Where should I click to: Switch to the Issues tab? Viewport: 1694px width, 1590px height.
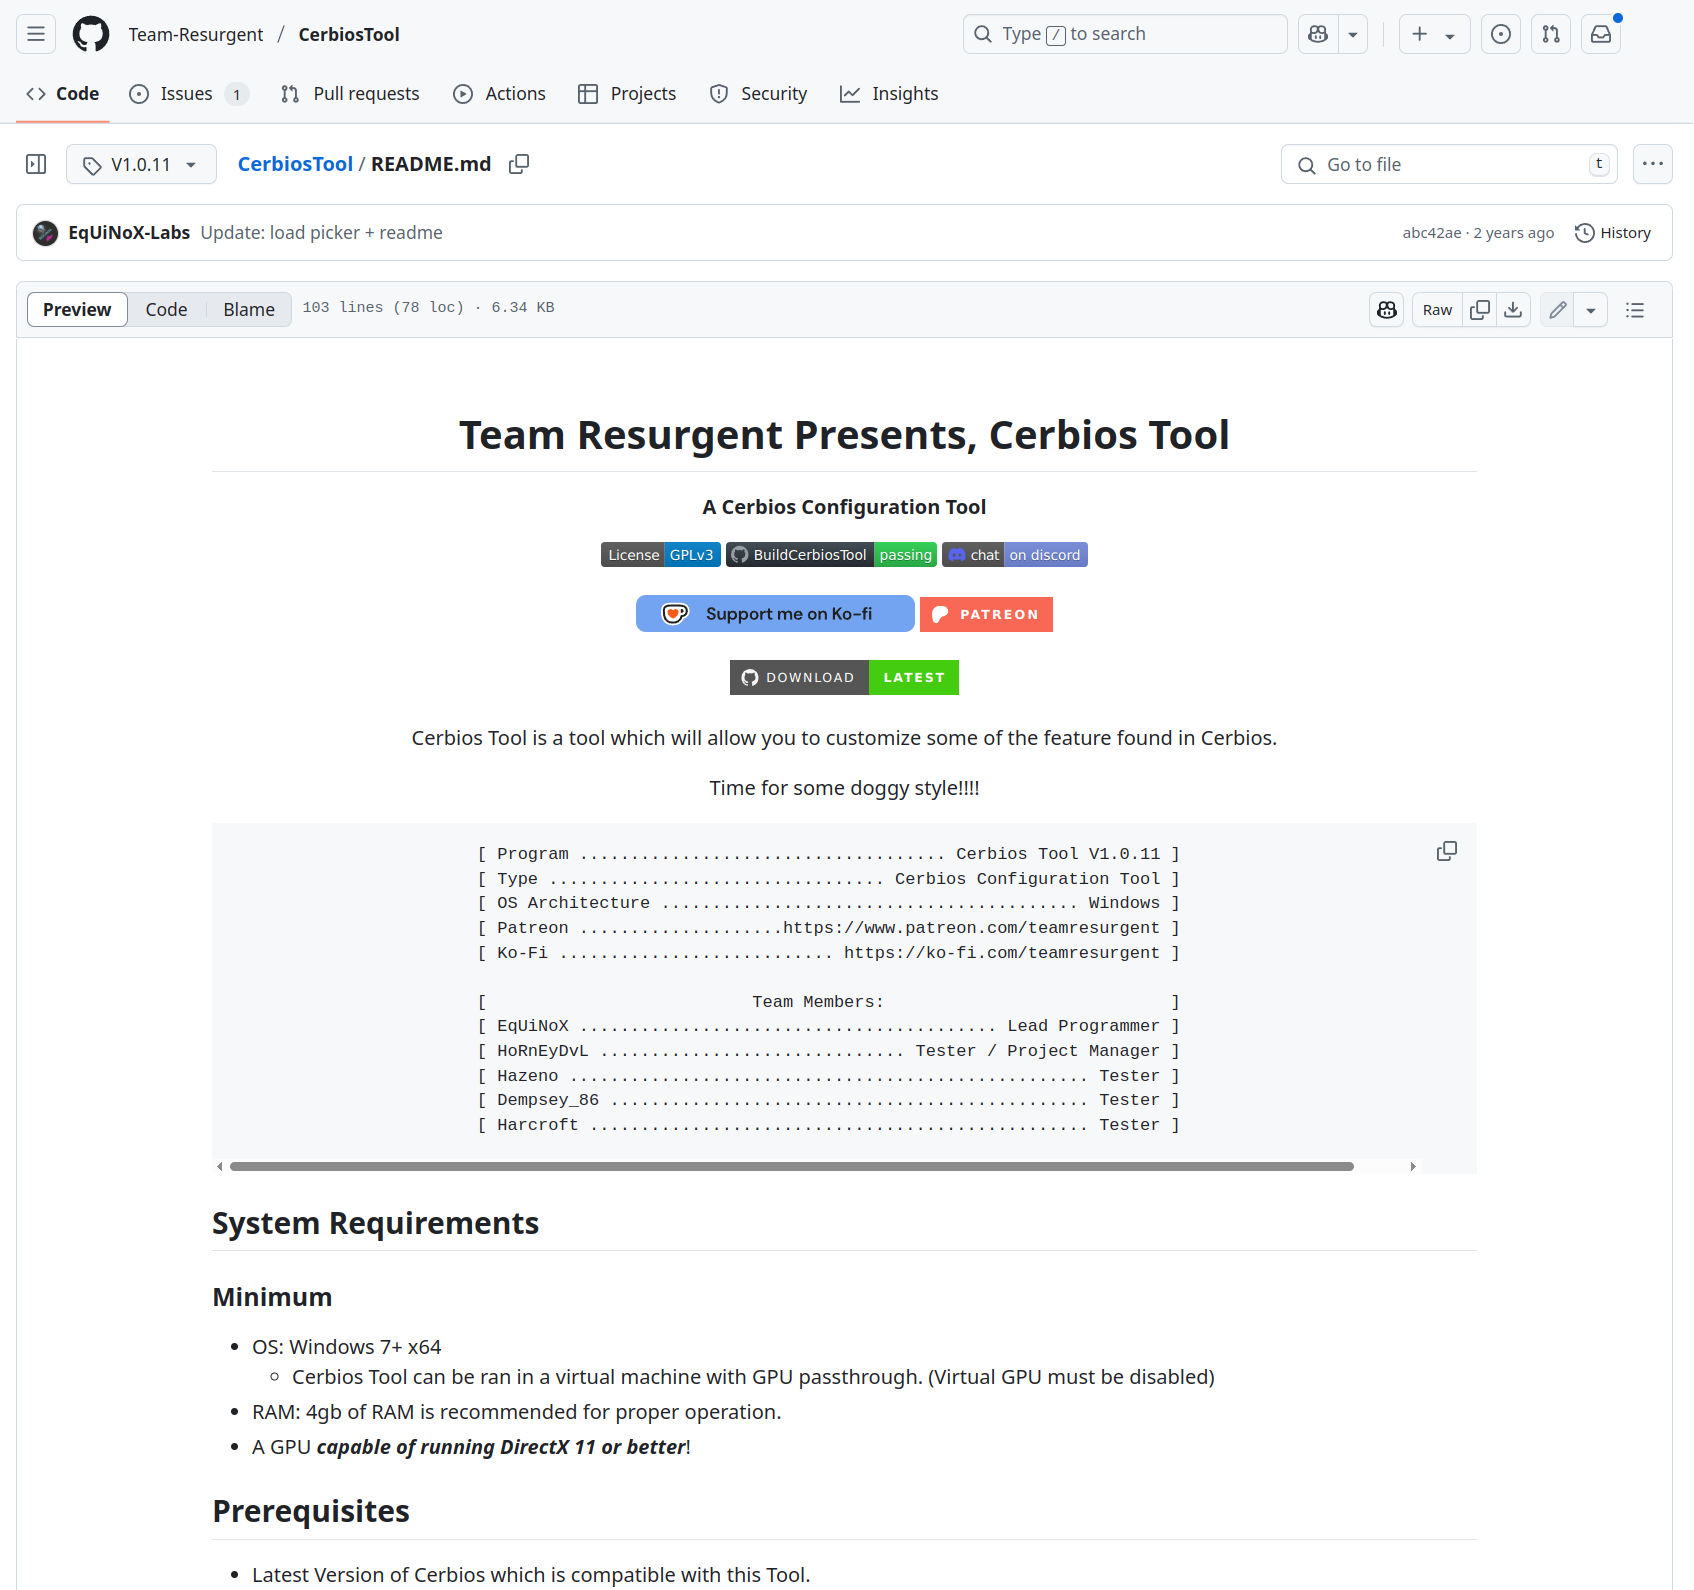[x=188, y=94]
